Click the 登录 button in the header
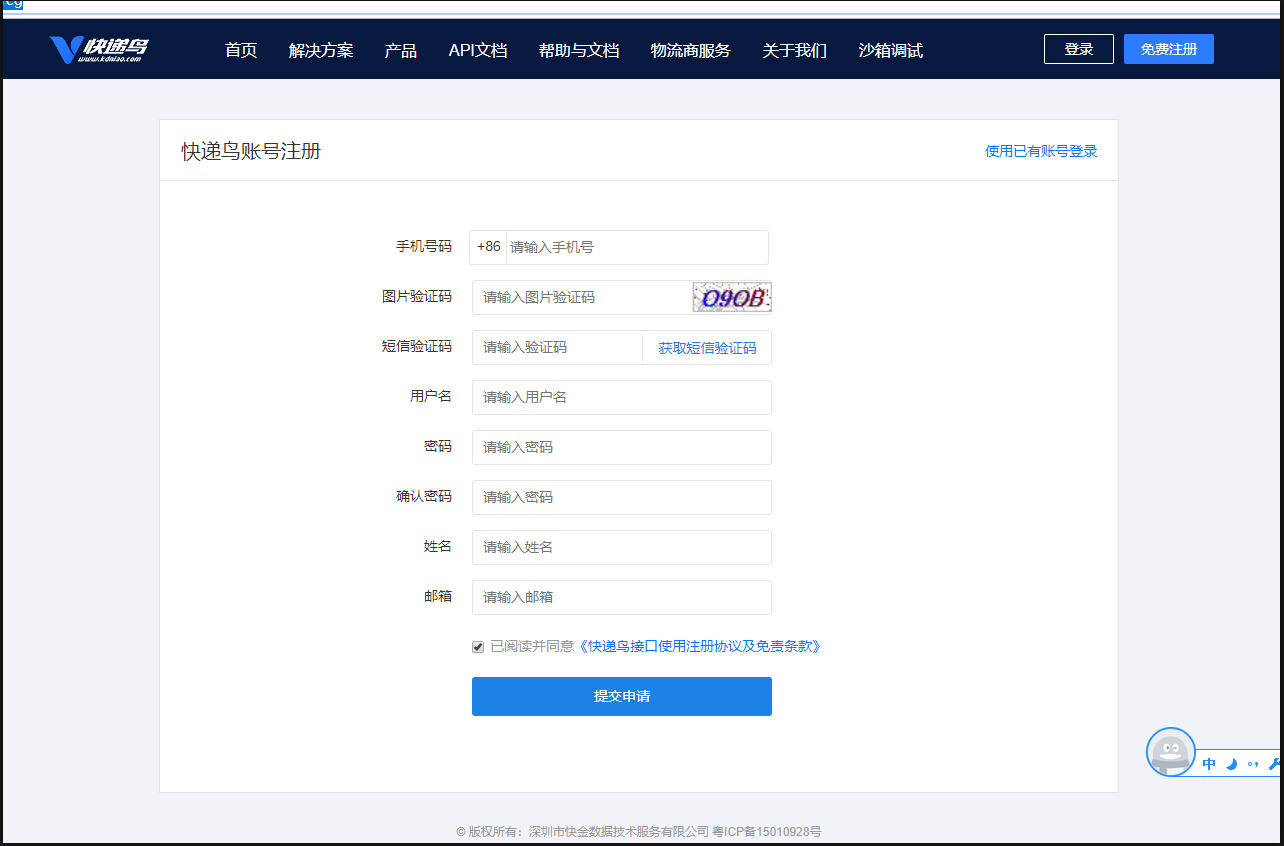The width and height of the screenshot is (1284, 846). [x=1079, y=49]
